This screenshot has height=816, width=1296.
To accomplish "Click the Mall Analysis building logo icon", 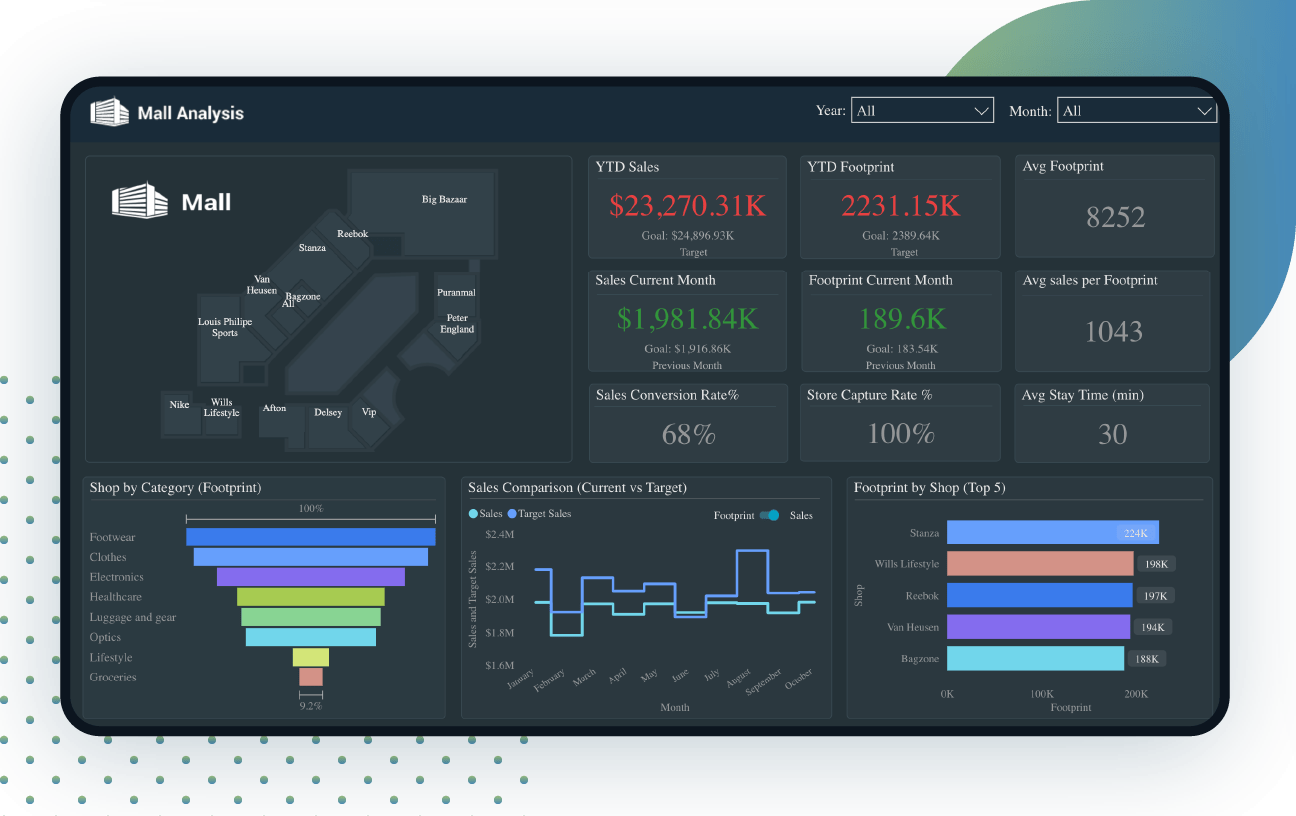I will (x=110, y=112).
